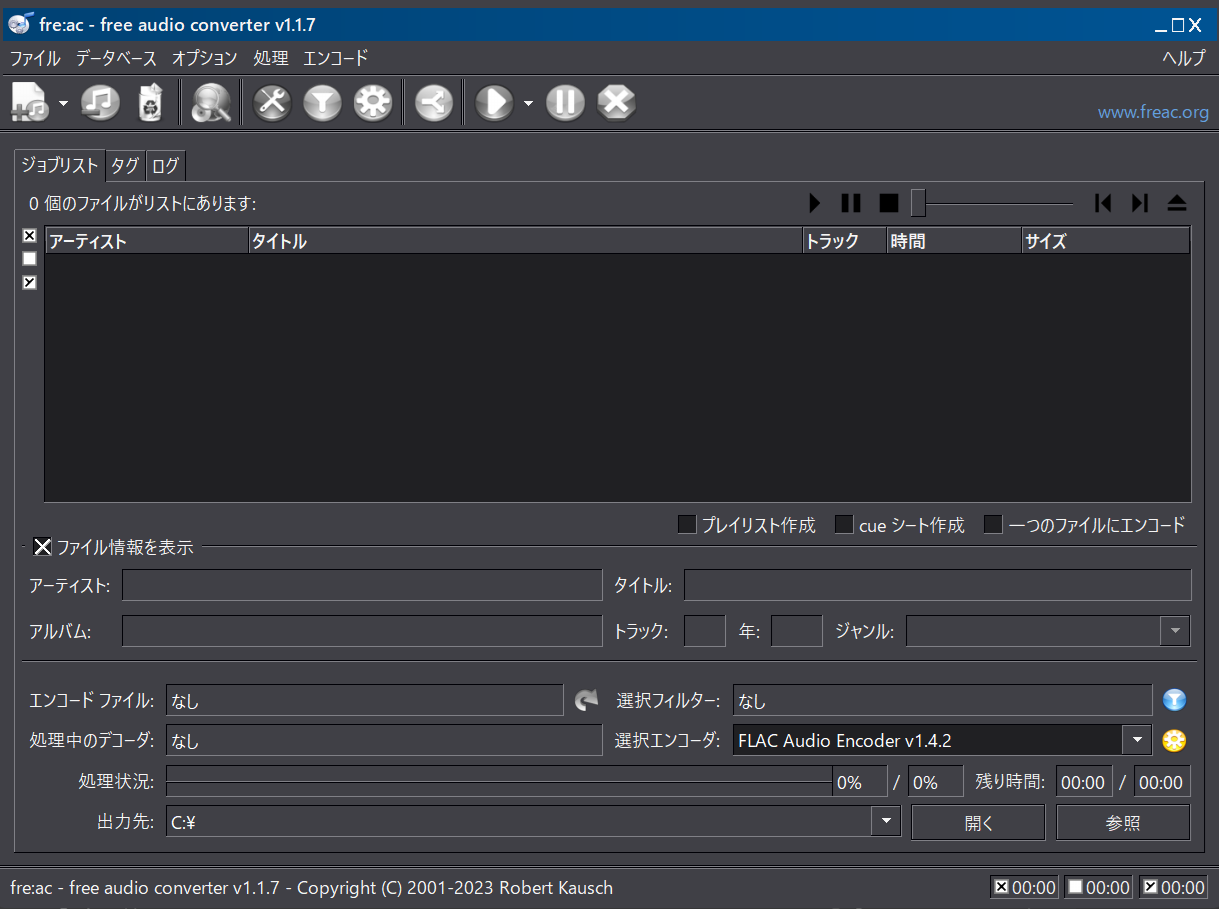The image size is (1219, 909).
Task: Click the start encoding play icon
Action: click(494, 103)
